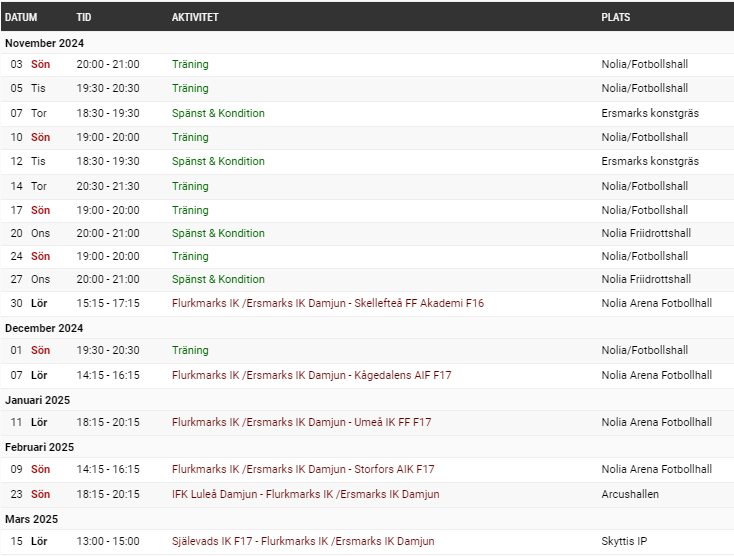Open Spänst & Kondition on 12 Tis
The image size is (734, 556).
pos(218,161)
